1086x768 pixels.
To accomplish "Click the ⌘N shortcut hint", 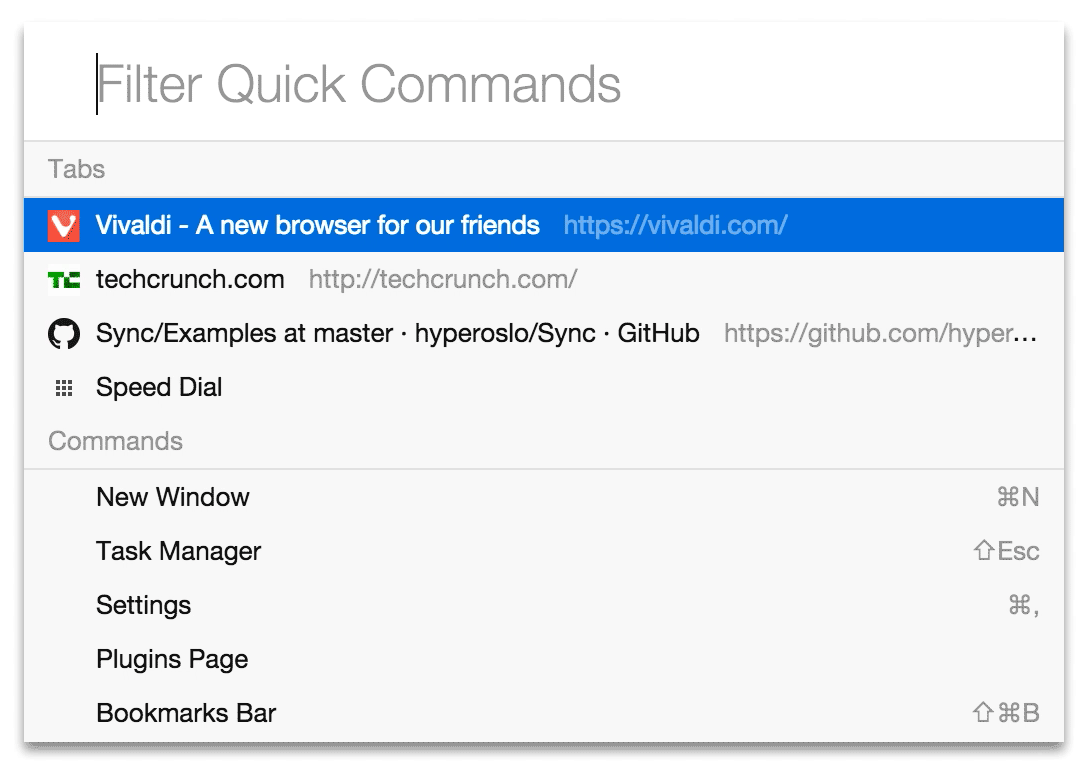I will click(x=1018, y=497).
